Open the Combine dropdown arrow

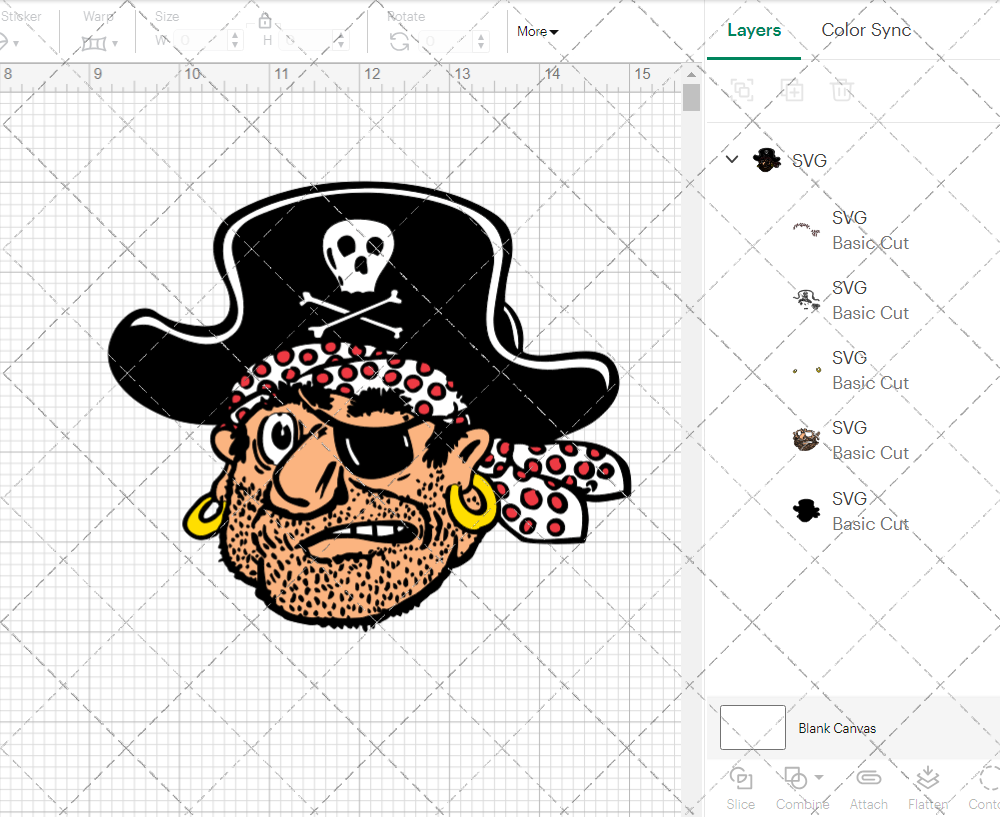pos(819,777)
